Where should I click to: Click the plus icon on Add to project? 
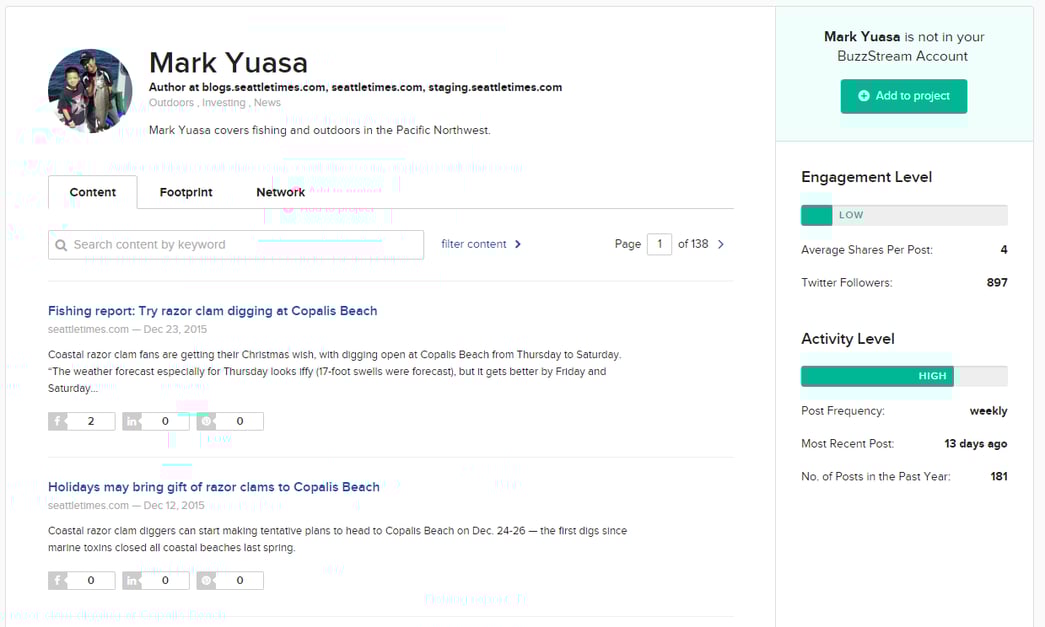point(864,96)
